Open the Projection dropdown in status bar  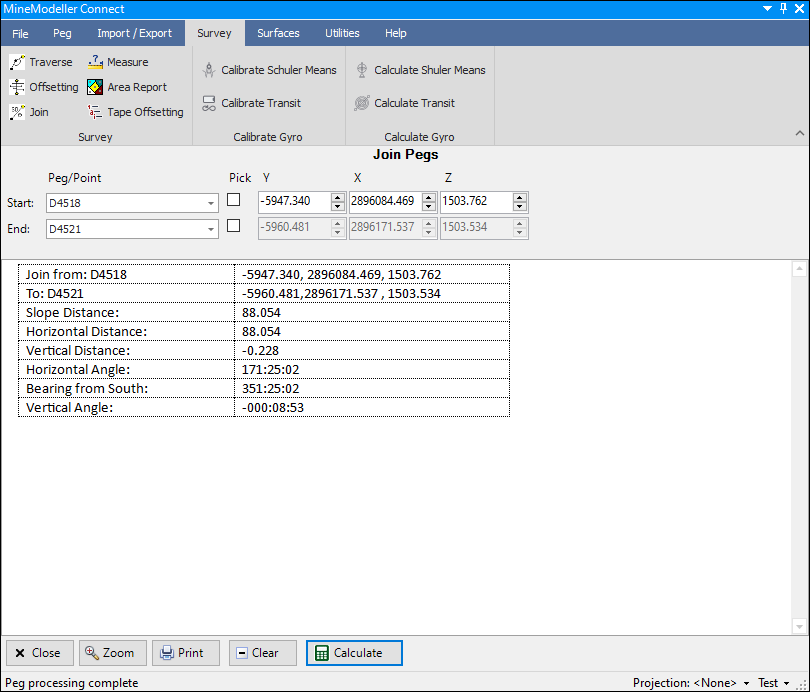tap(746, 683)
